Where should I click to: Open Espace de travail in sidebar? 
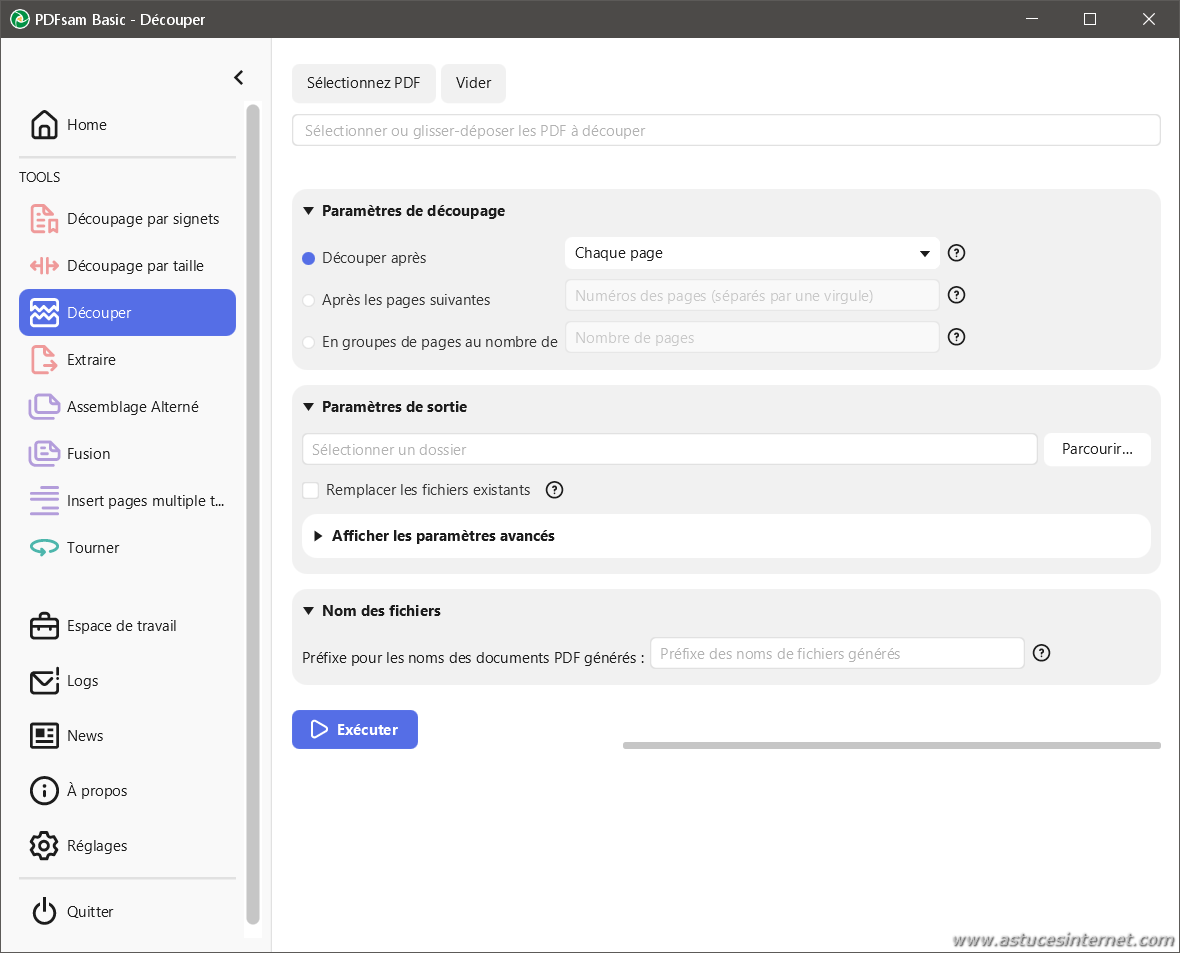pyautogui.click(x=121, y=626)
